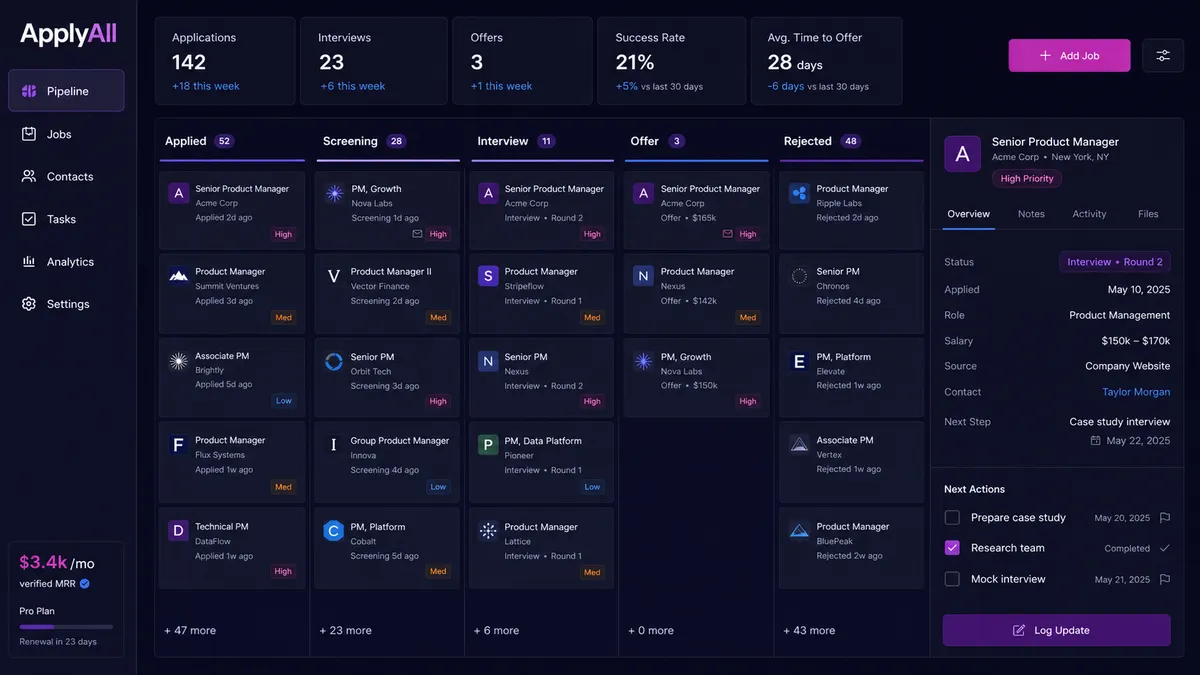1200x675 pixels.
Task: Click flag icon beside Mock interview
Action: [x=1164, y=579]
